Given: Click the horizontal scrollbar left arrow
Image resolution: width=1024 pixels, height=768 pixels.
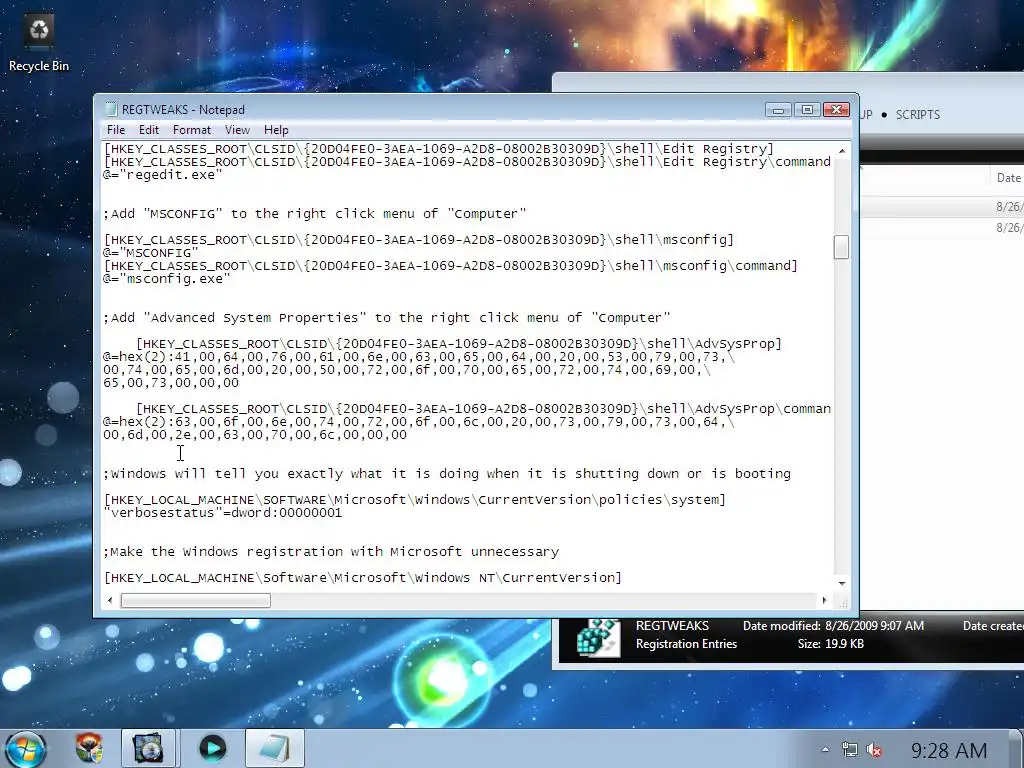Looking at the screenshot, I should pyautogui.click(x=110, y=600).
